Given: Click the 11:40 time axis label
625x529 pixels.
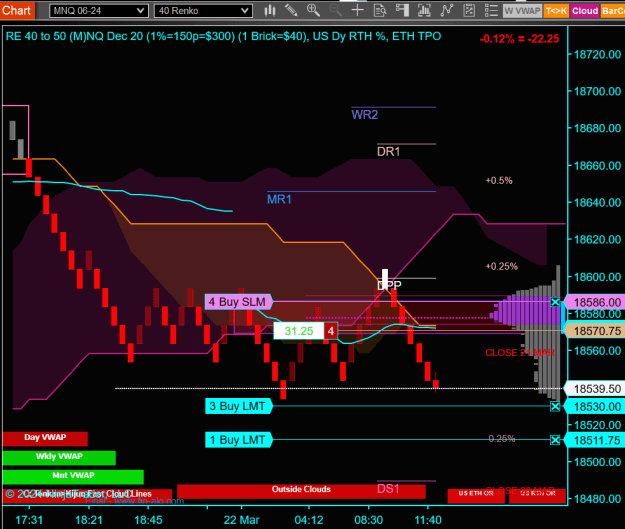Looking at the screenshot, I should click(428, 520).
